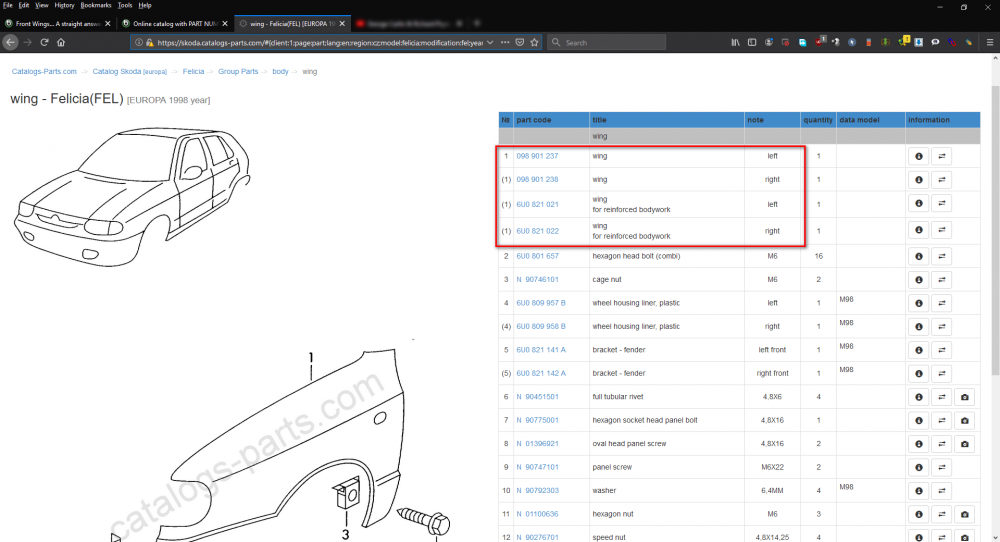Expand the address bar history dropdown arrow
The image size is (1000, 542).
tap(490, 42)
